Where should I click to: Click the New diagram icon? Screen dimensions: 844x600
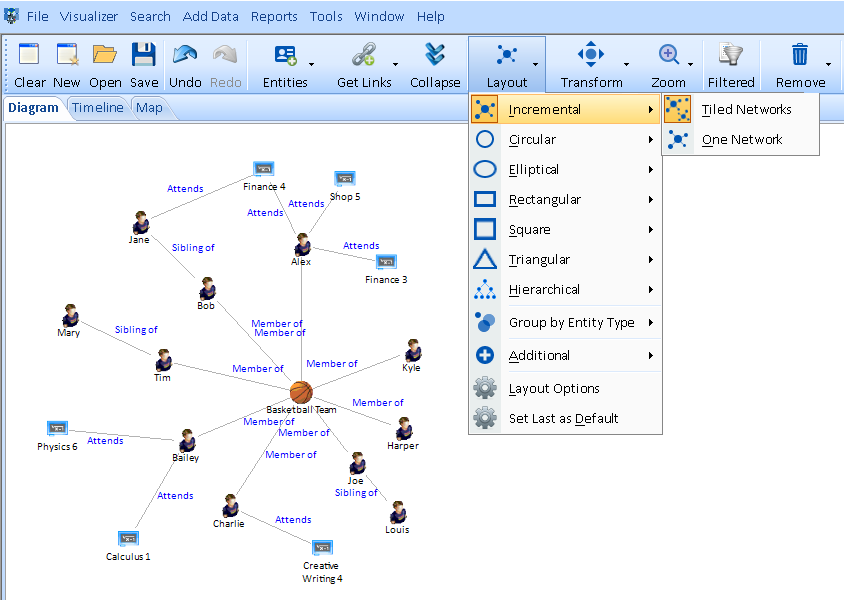click(x=67, y=55)
